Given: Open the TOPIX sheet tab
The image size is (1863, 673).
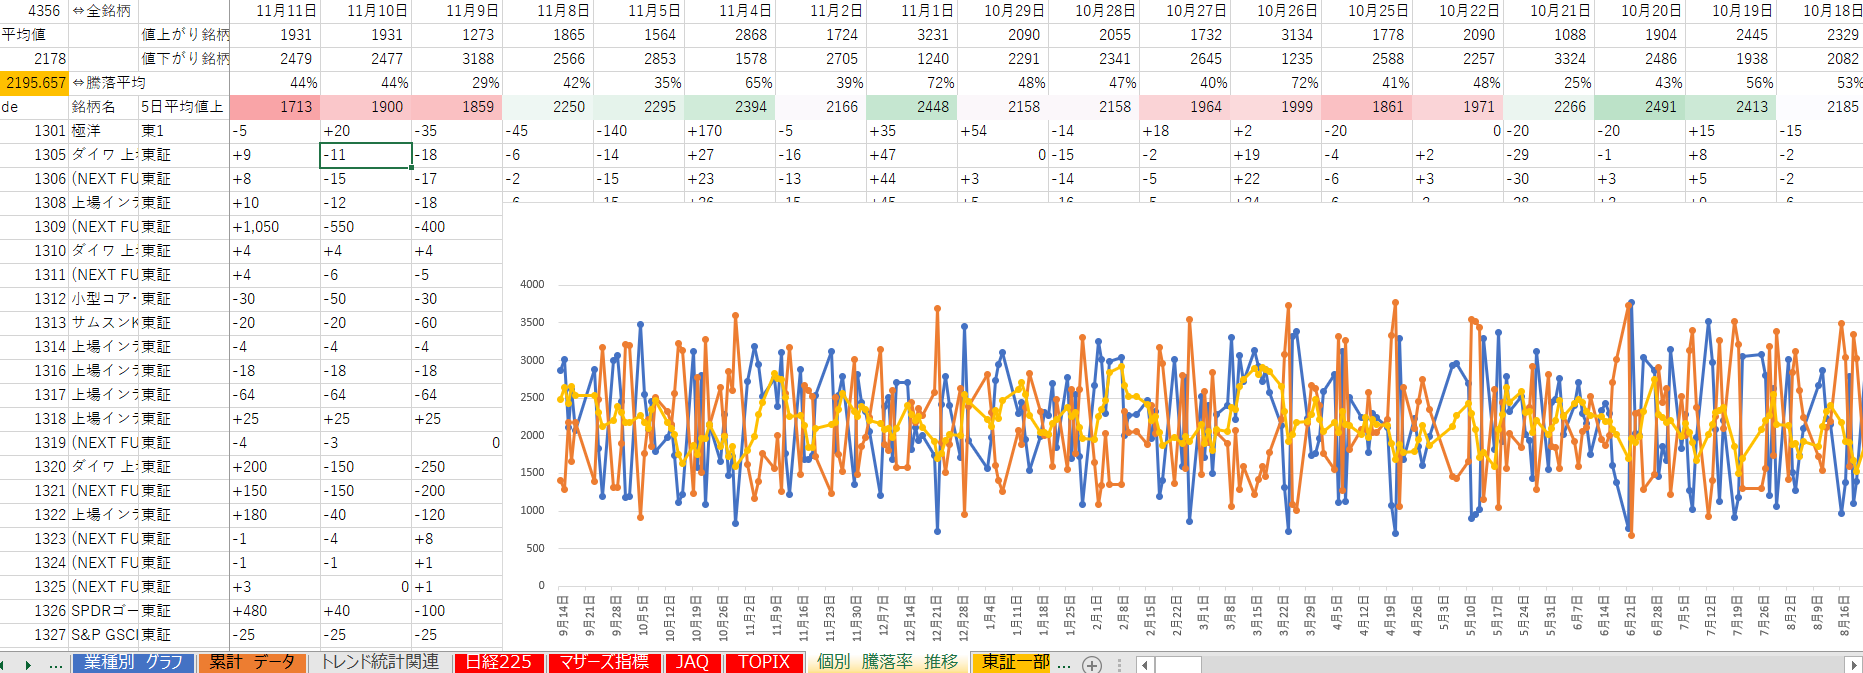Looking at the screenshot, I should 764,663.
